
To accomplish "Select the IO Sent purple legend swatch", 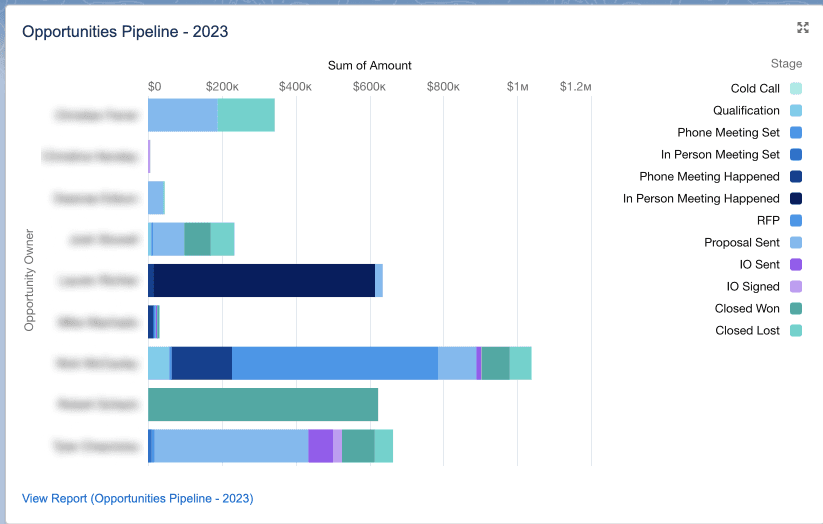I will 796,265.
